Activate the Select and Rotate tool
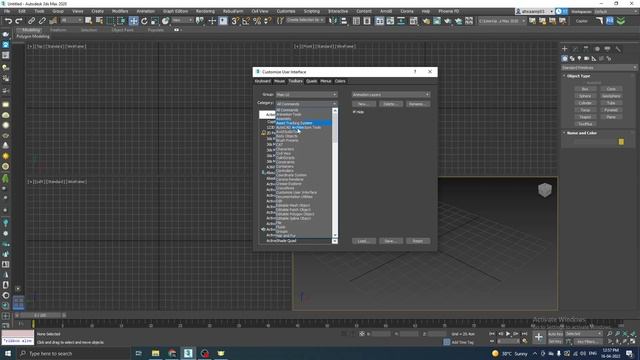 click(144, 21)
